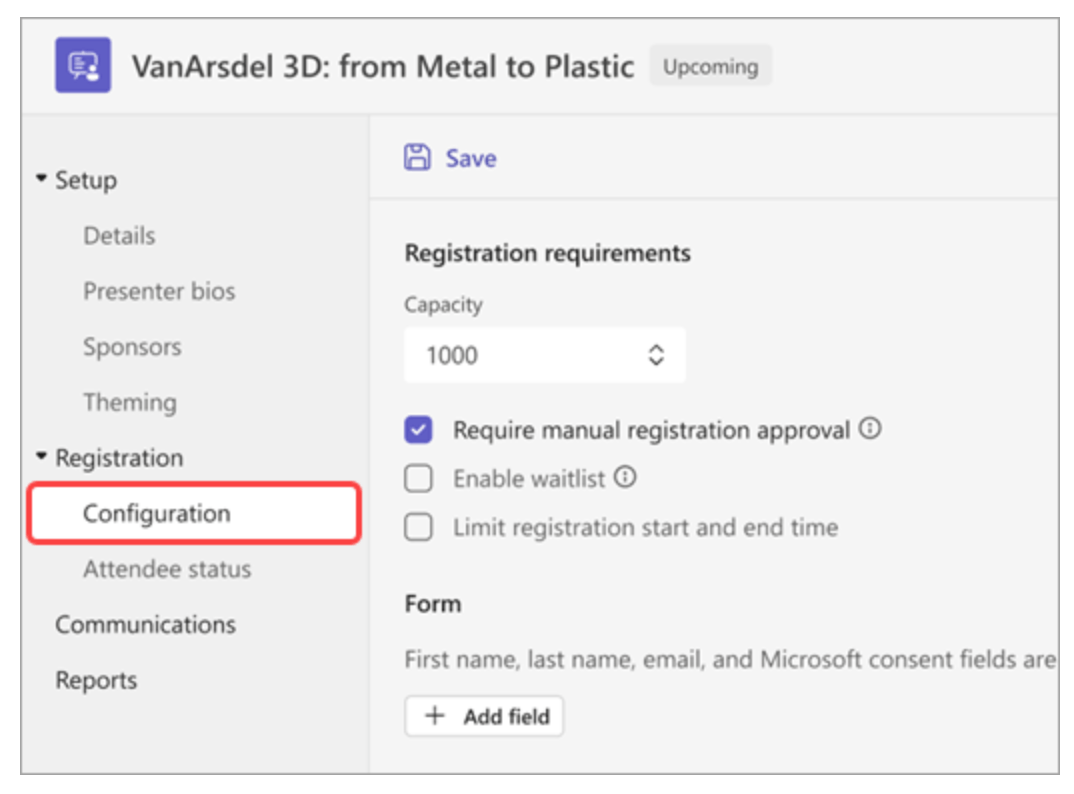
Task: Click the webinar icon beside the title
Action: click(x=83, y=65)
